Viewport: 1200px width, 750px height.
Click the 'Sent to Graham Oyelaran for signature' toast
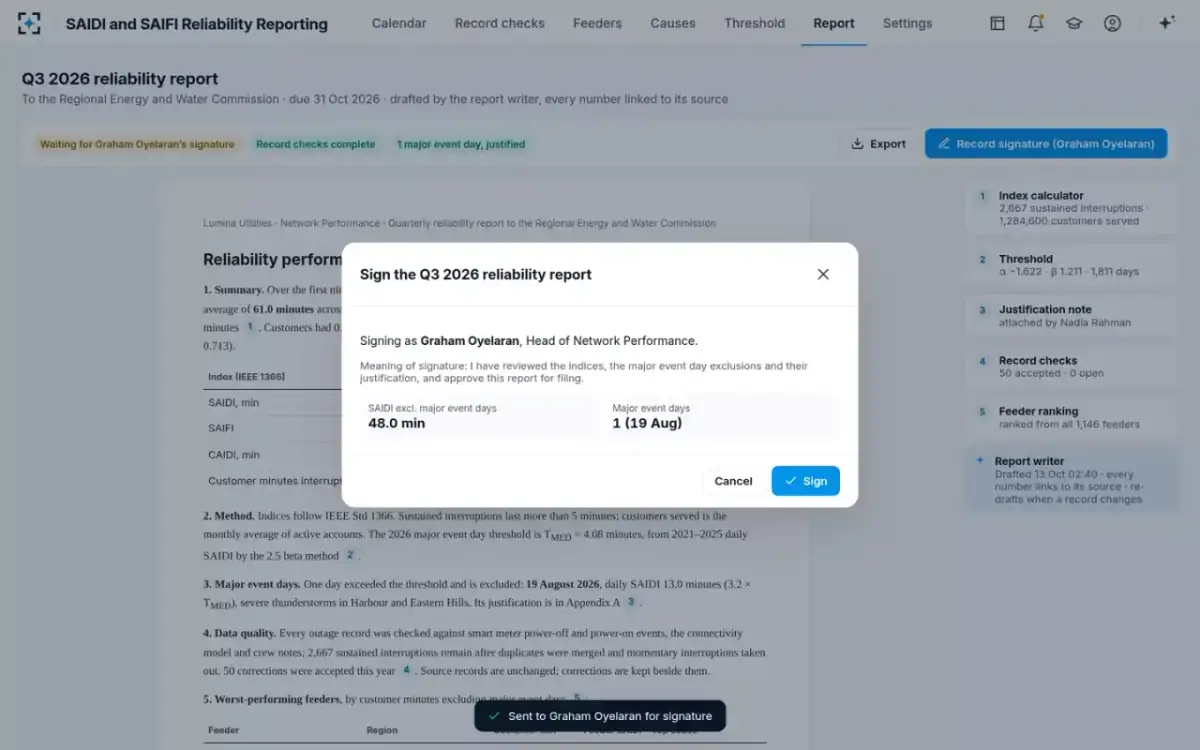600,716
